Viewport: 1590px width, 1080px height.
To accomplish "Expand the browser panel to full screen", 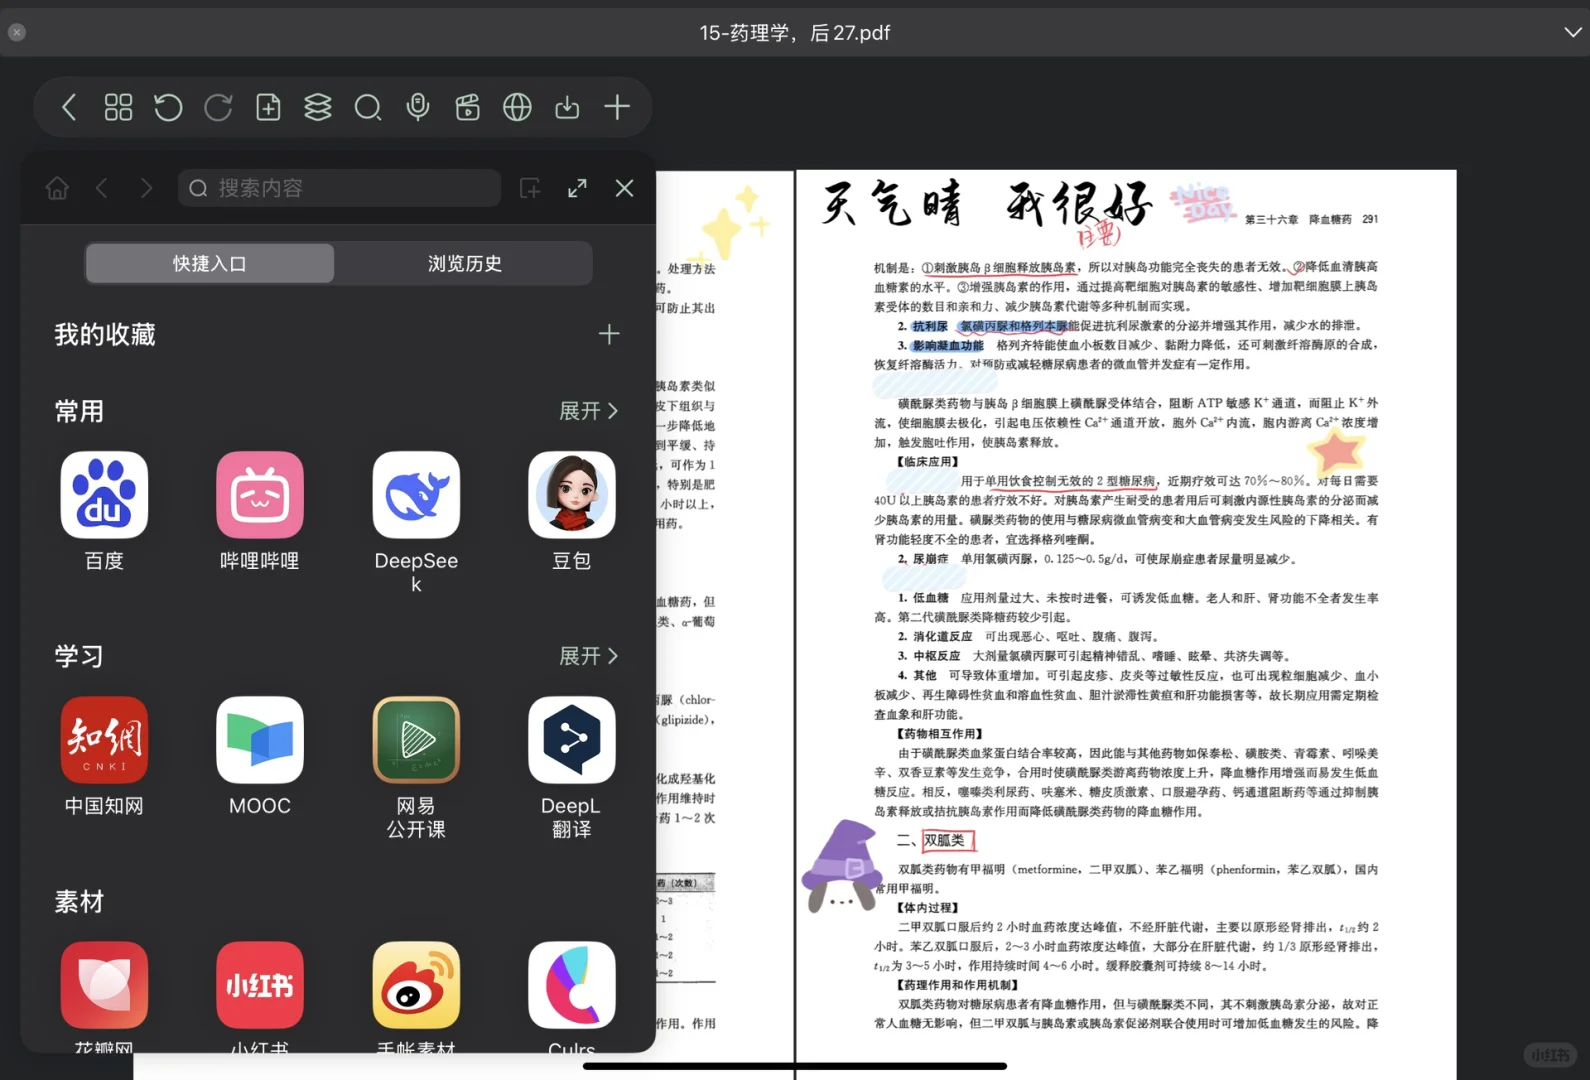I will coord(577,188).
